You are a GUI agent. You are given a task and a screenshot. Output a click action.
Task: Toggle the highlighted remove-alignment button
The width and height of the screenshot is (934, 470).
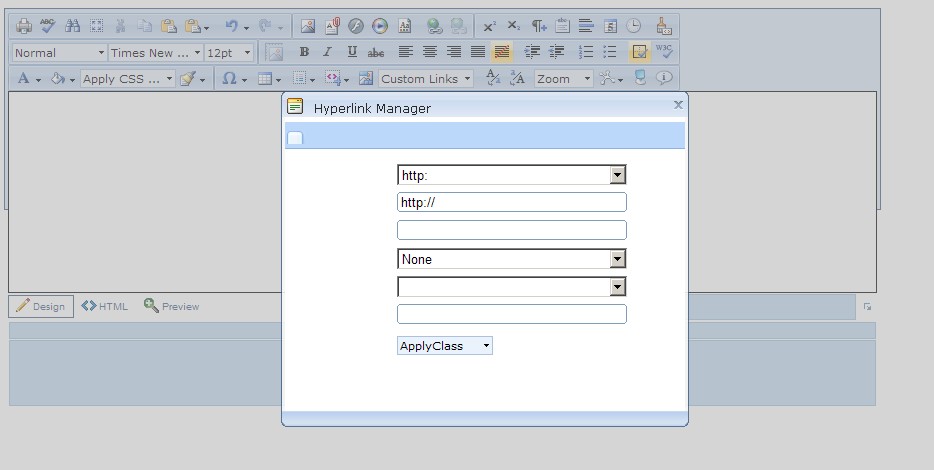502,52
